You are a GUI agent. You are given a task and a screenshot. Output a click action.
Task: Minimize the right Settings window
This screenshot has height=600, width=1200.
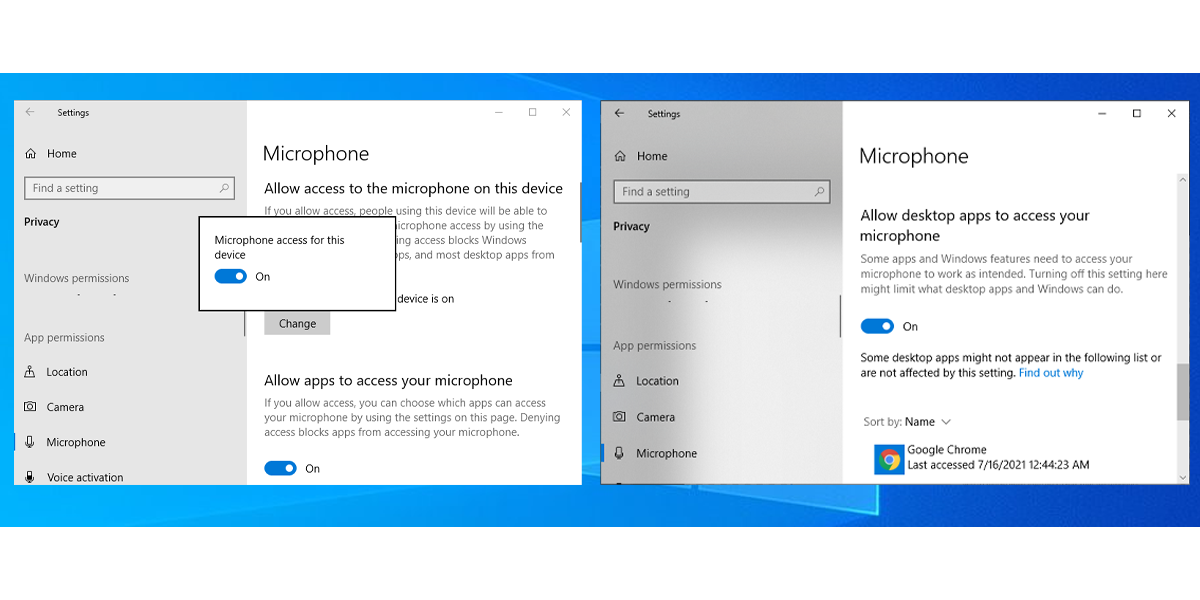point(1101,114)
